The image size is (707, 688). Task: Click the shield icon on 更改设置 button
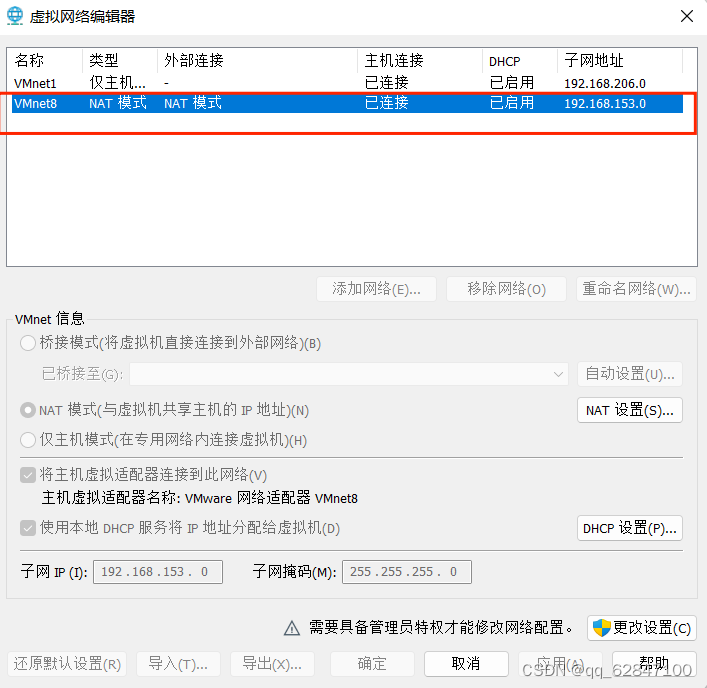coord(601,628)
